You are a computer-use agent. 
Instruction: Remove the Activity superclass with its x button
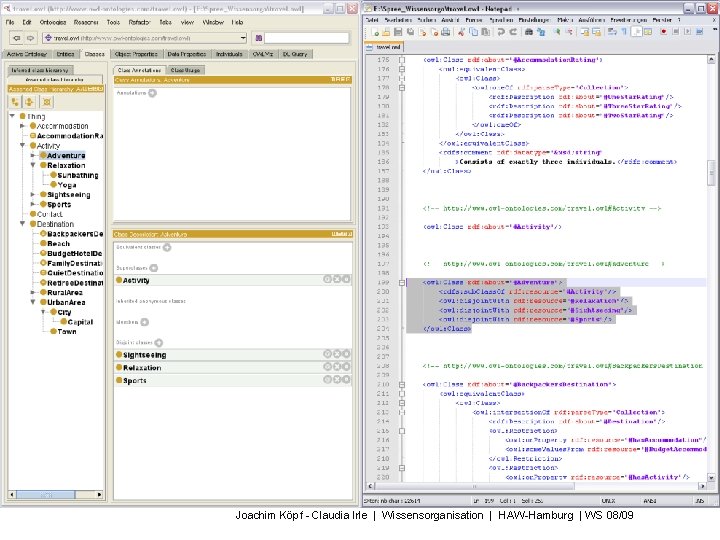337,279
